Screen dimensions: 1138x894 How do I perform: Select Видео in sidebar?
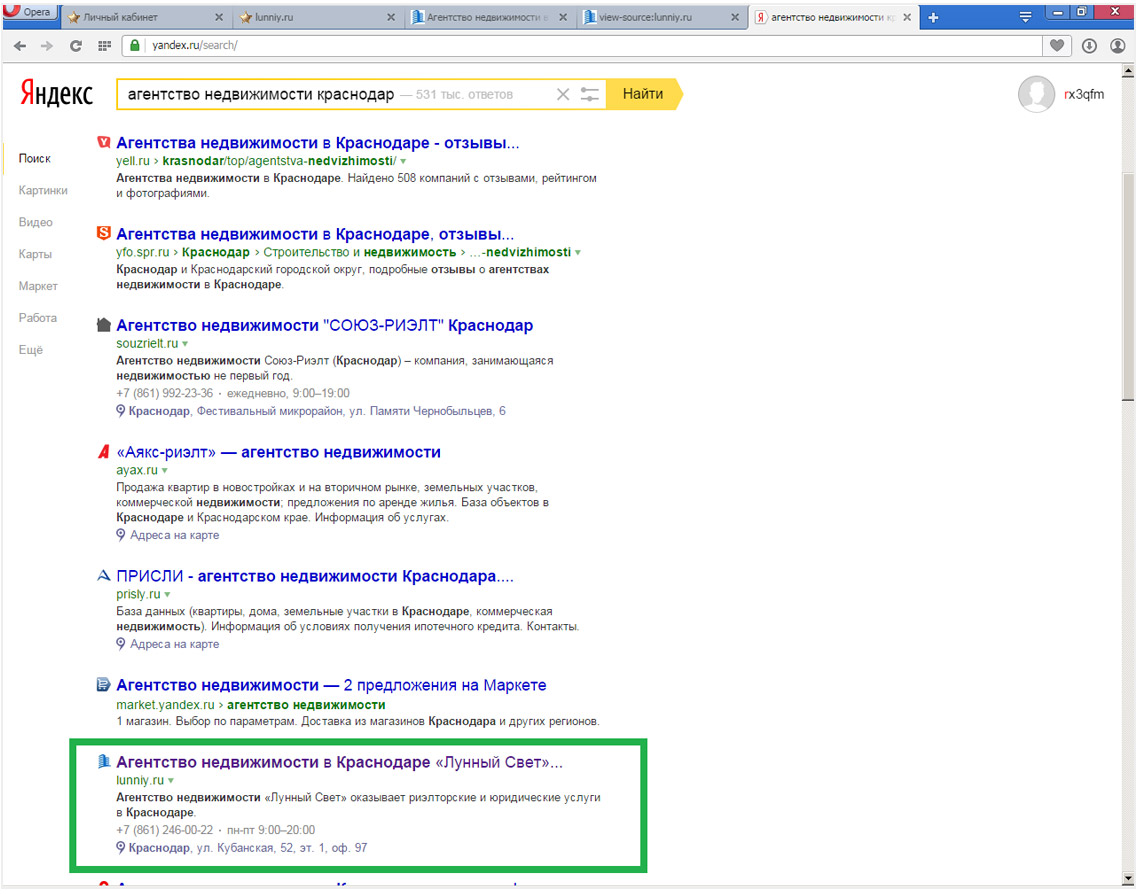[x=36, y=222]
